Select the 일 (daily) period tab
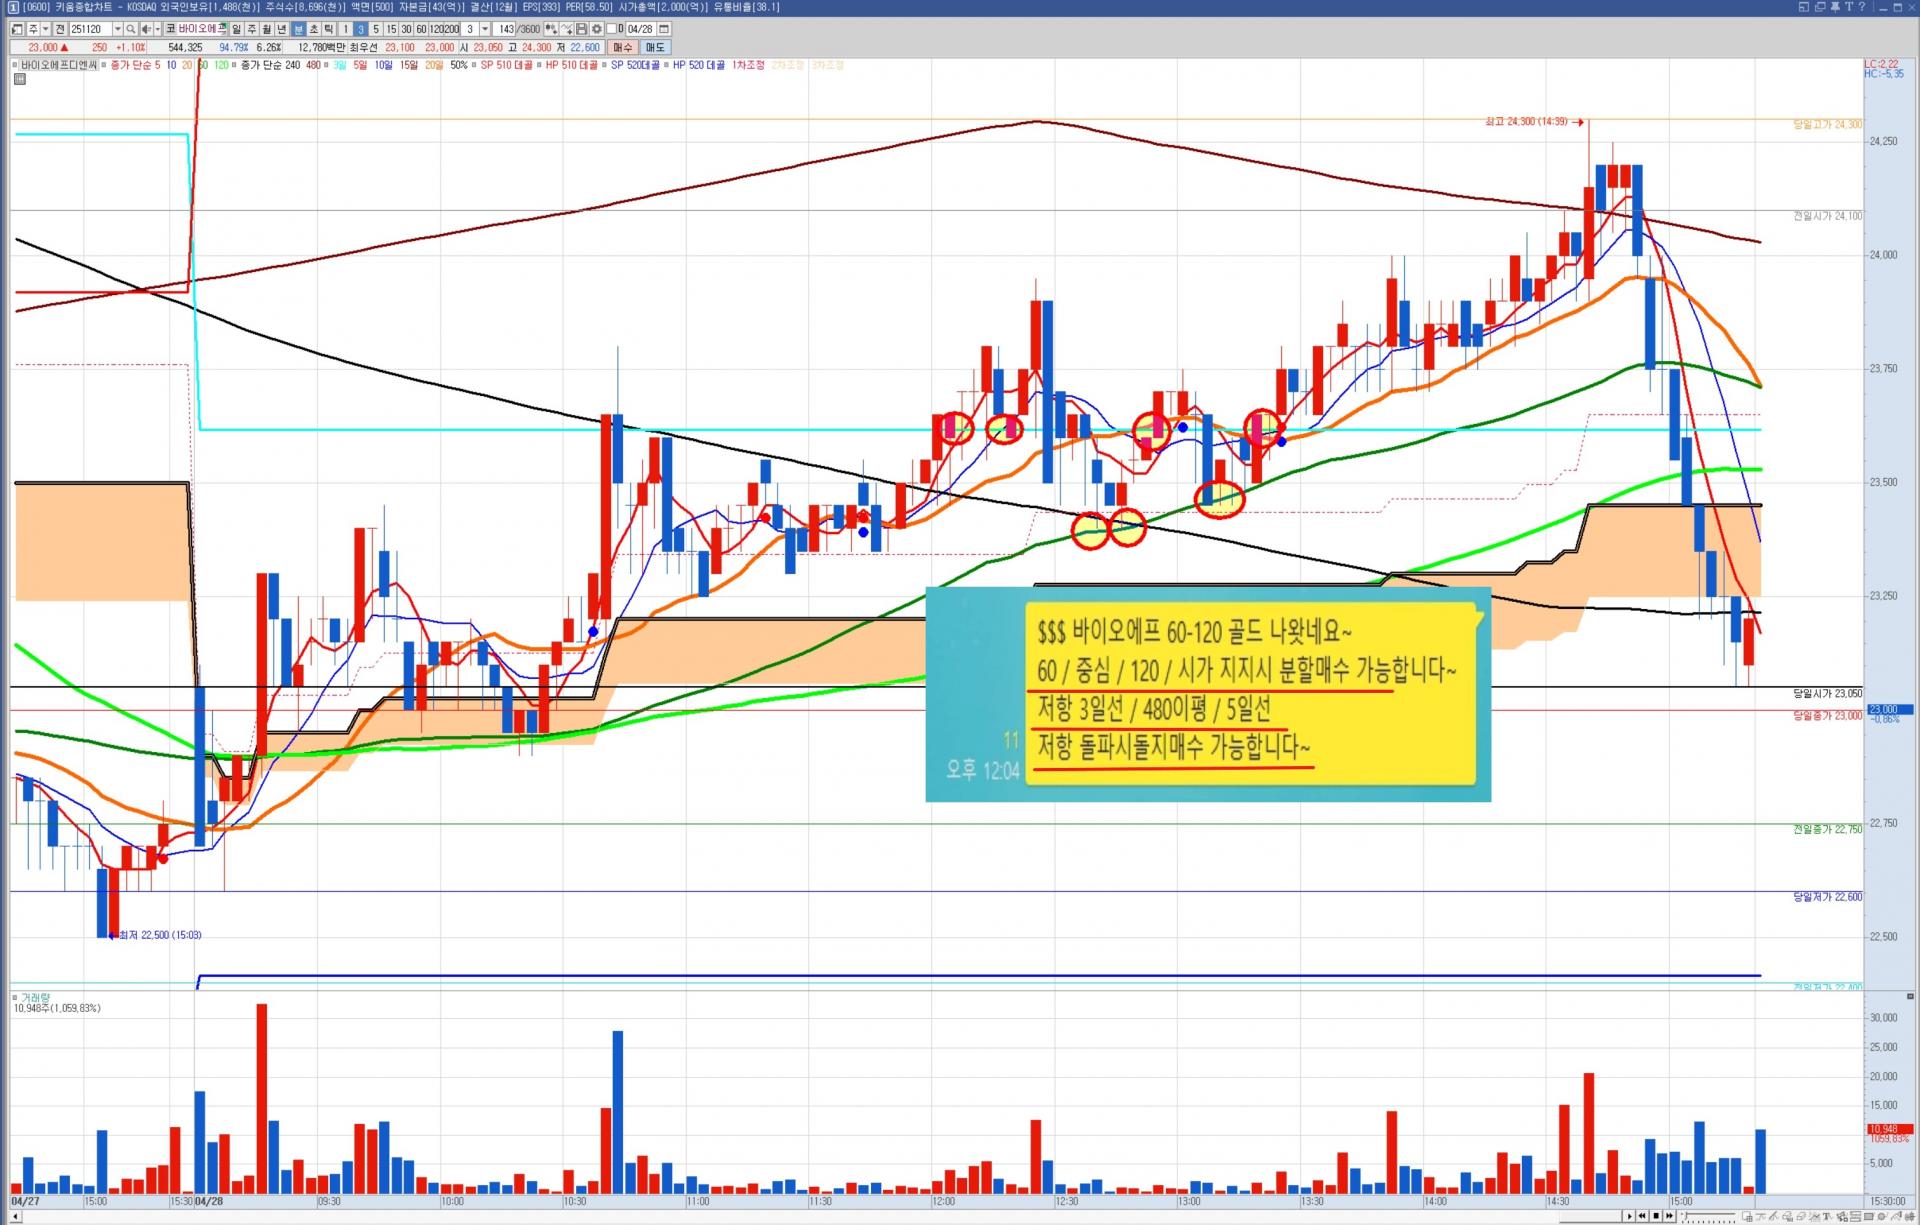The image size is (1920, 1225). pyautogui.click(x=237, y=29)
